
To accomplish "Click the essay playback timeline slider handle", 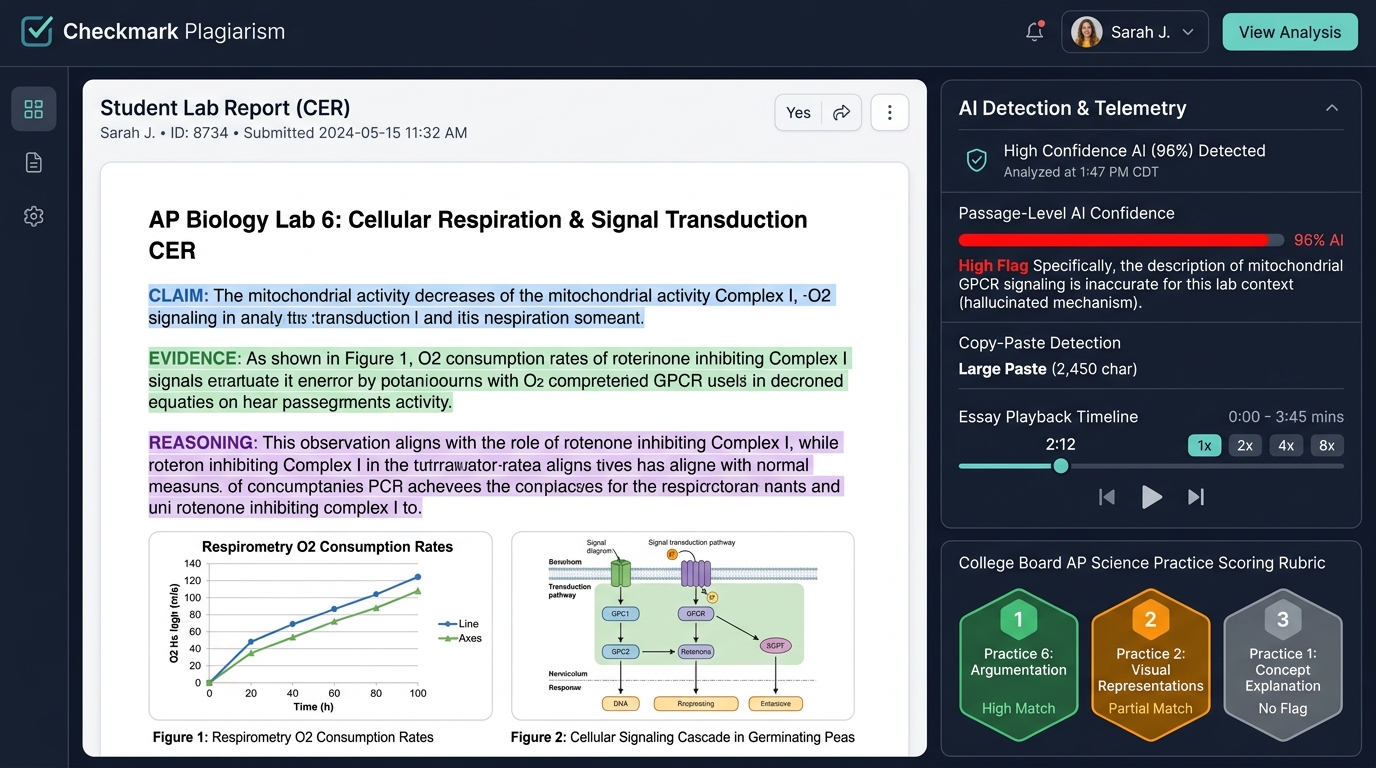I will pyautogui.click(x=1061, y=466).
